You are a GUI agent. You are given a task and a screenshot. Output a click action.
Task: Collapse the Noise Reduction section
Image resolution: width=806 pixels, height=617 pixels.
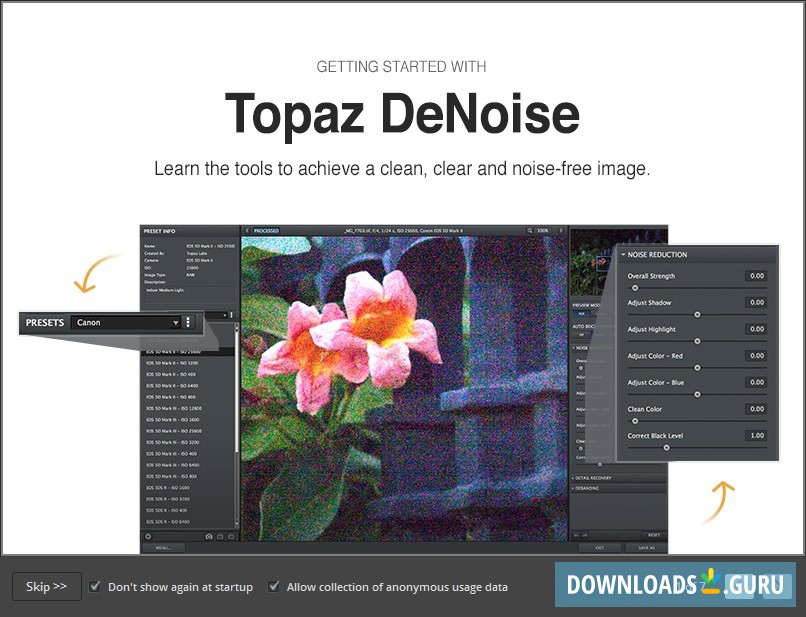[623, 255]
